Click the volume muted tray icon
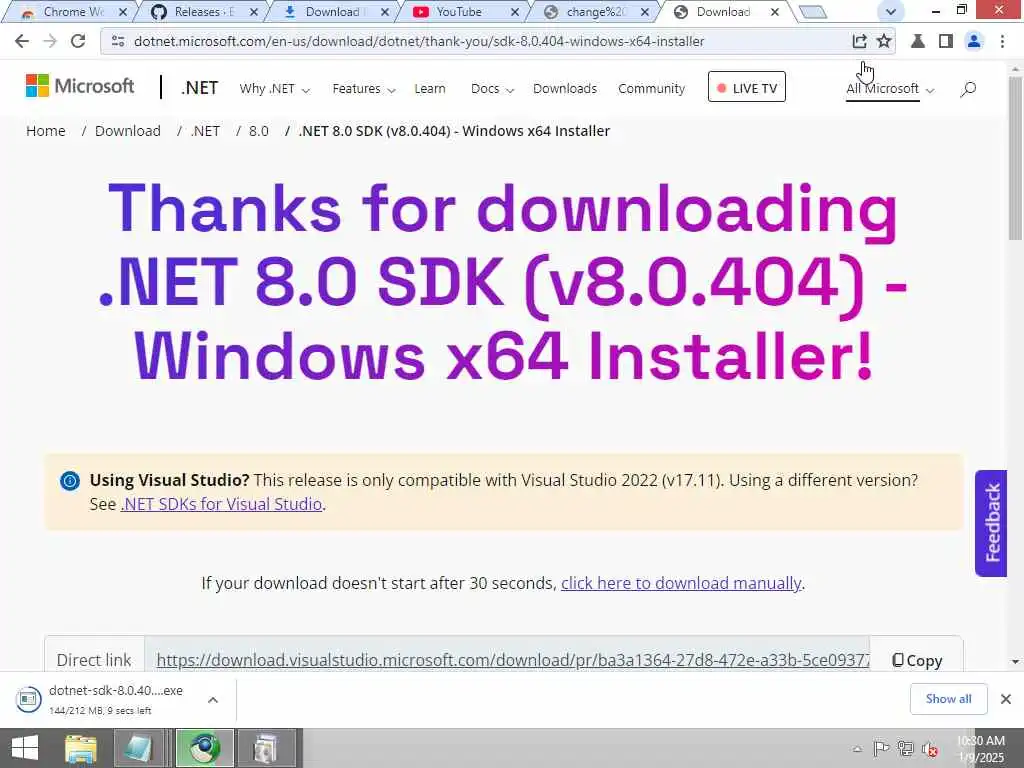The image size is (1024, 768). pyautogui.click(x=929, y=749)
